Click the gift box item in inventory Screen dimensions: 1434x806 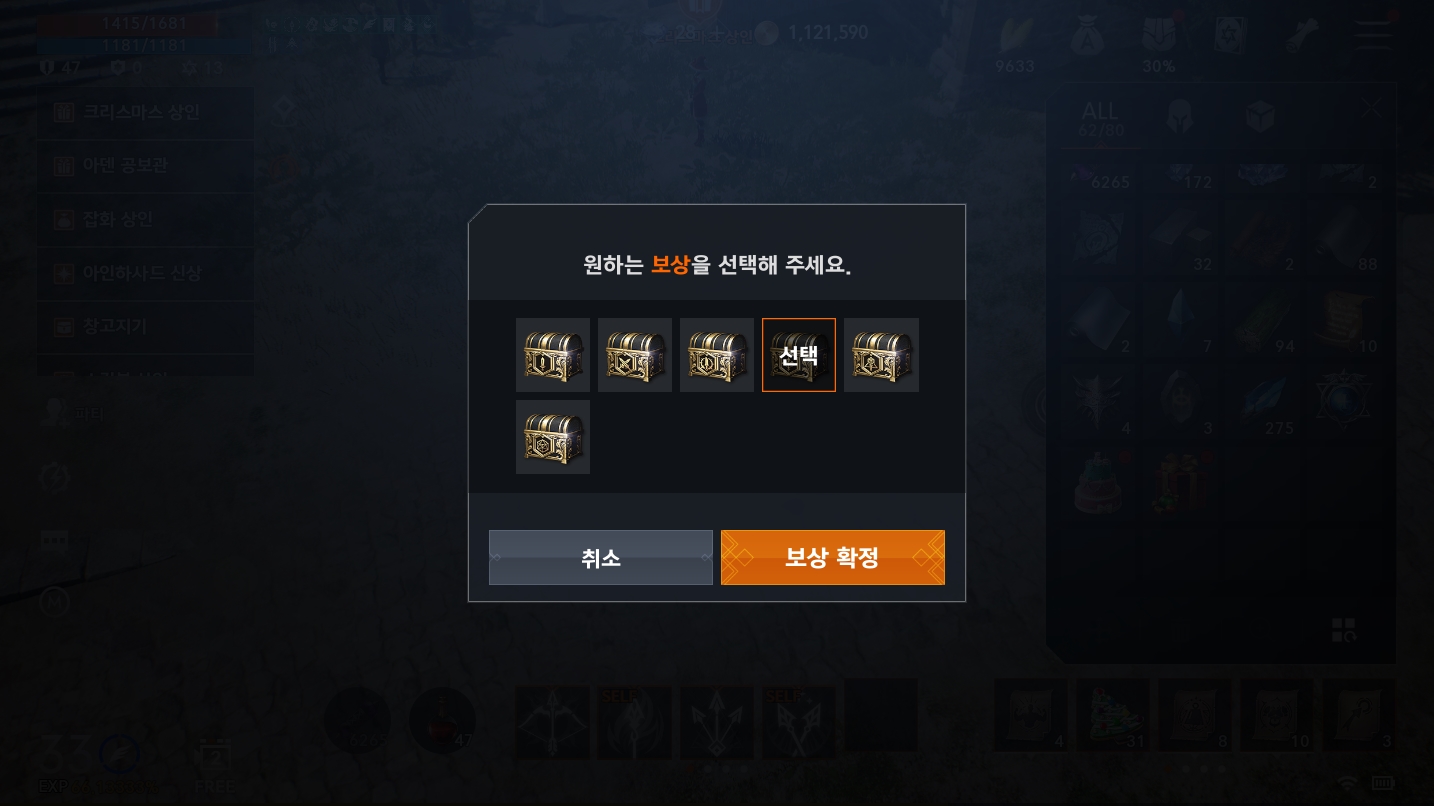pos(1180,483)
